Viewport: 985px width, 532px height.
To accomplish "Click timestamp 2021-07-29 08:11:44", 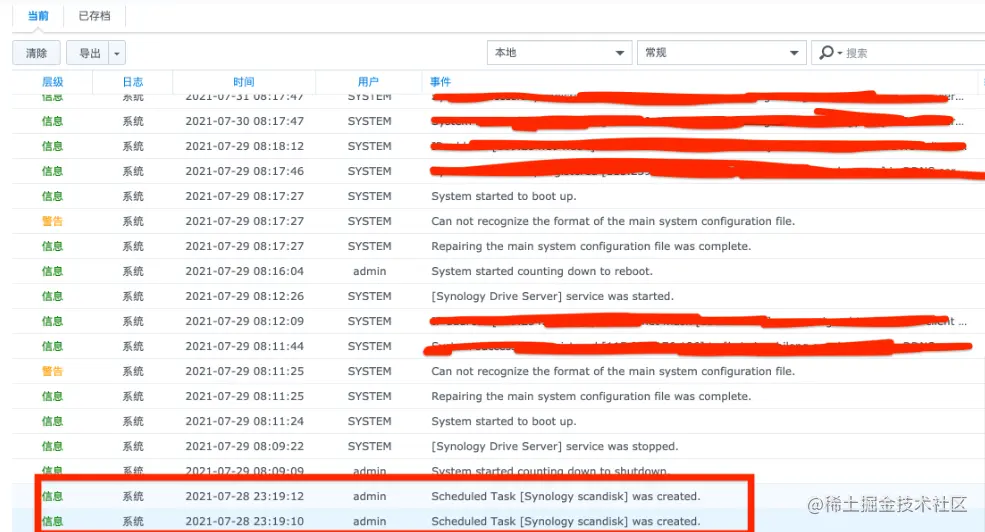I will coord(244,346).
